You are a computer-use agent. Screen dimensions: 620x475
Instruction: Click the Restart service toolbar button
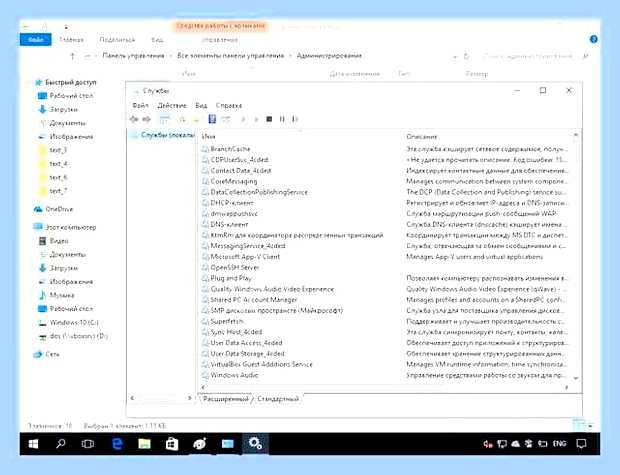pos(295,119)
